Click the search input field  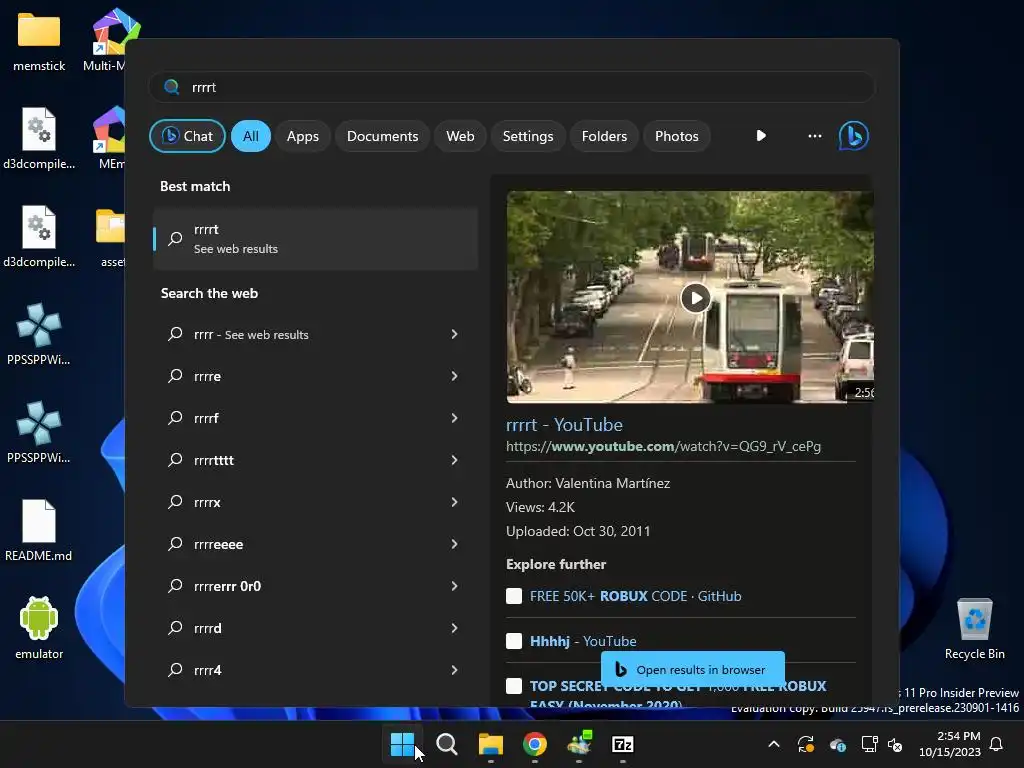click(x=511, y=87)
